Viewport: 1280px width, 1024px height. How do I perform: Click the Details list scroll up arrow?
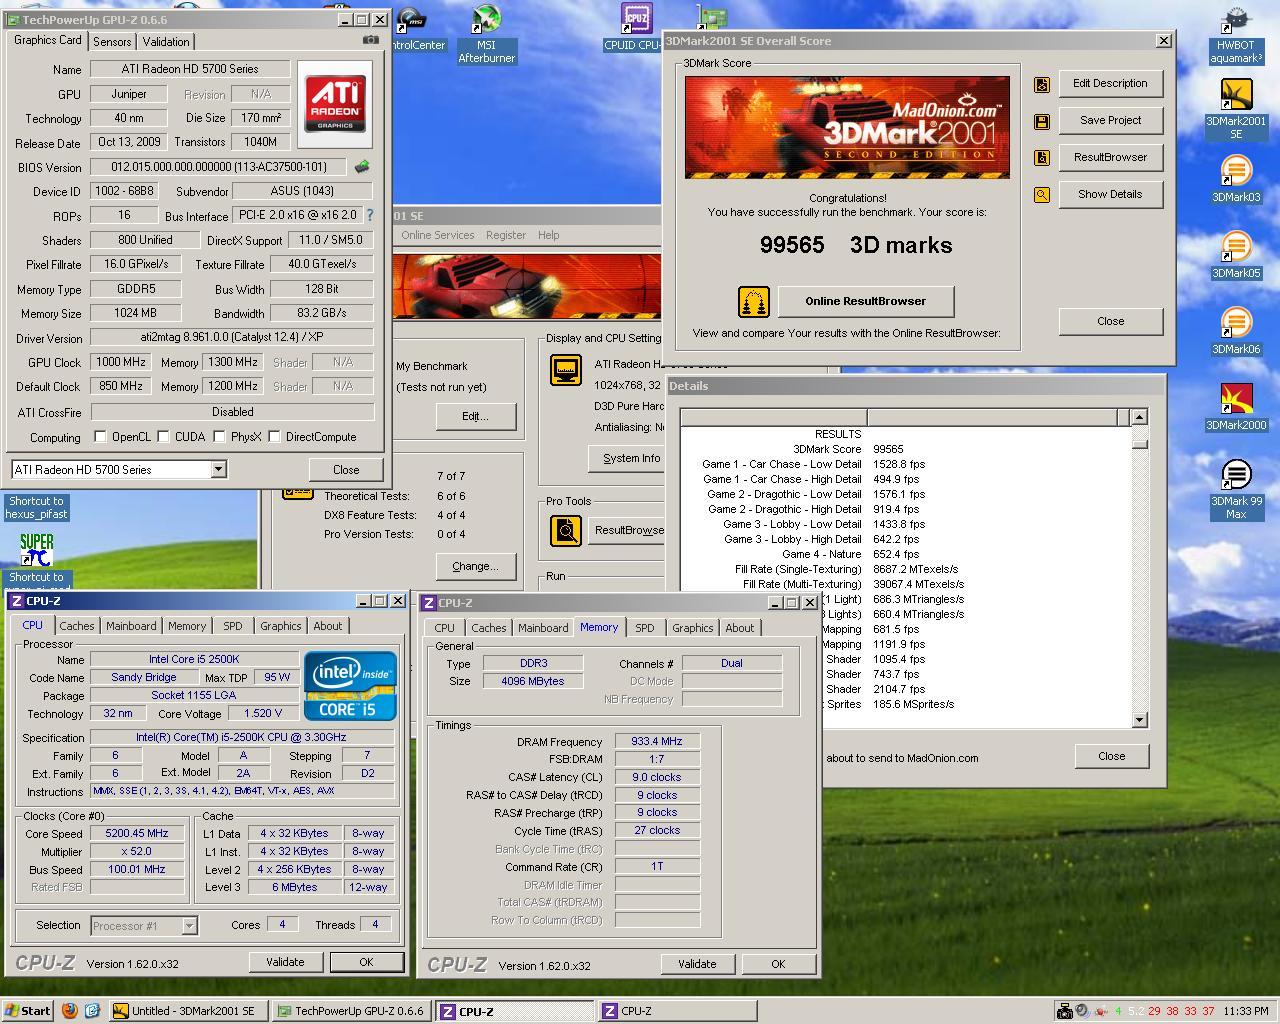(x=1140, y=416)
